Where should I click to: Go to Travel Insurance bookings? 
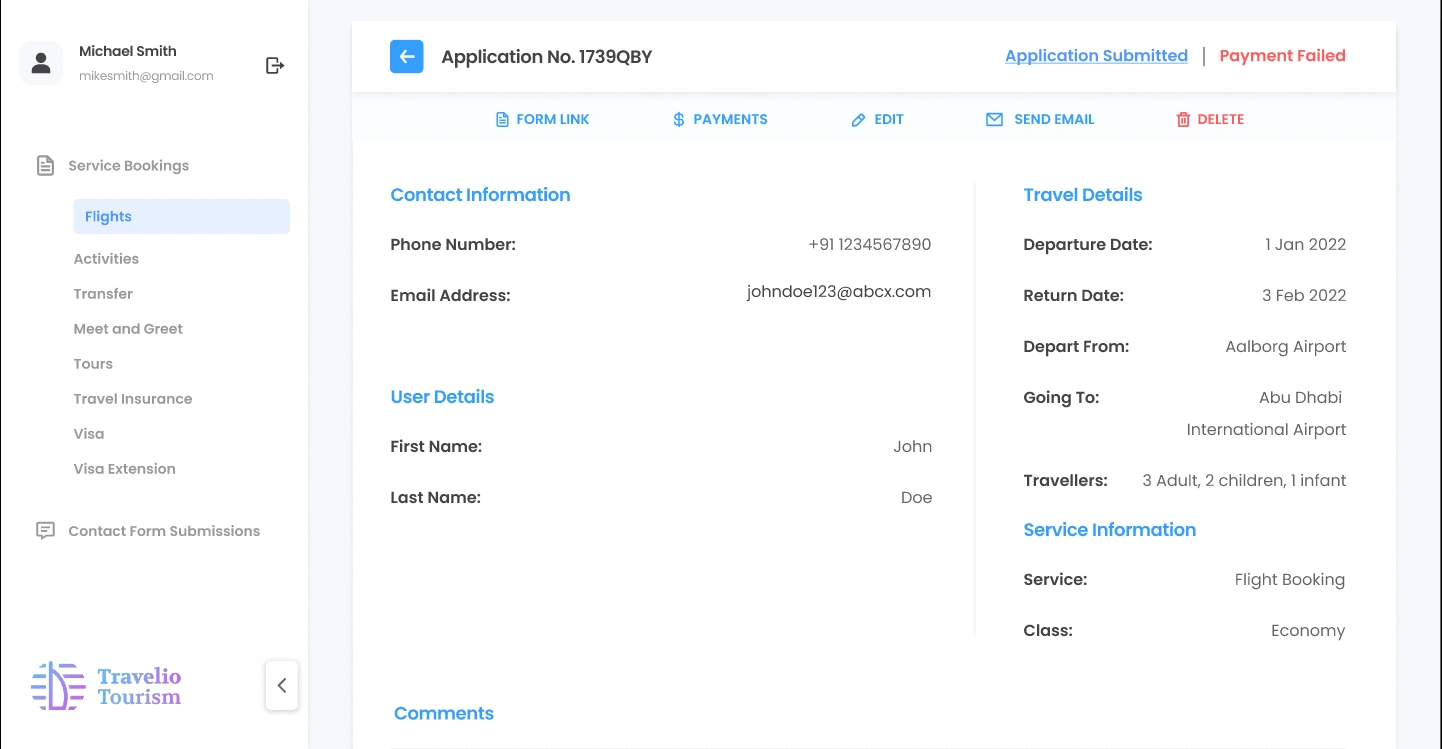(133, 399)
